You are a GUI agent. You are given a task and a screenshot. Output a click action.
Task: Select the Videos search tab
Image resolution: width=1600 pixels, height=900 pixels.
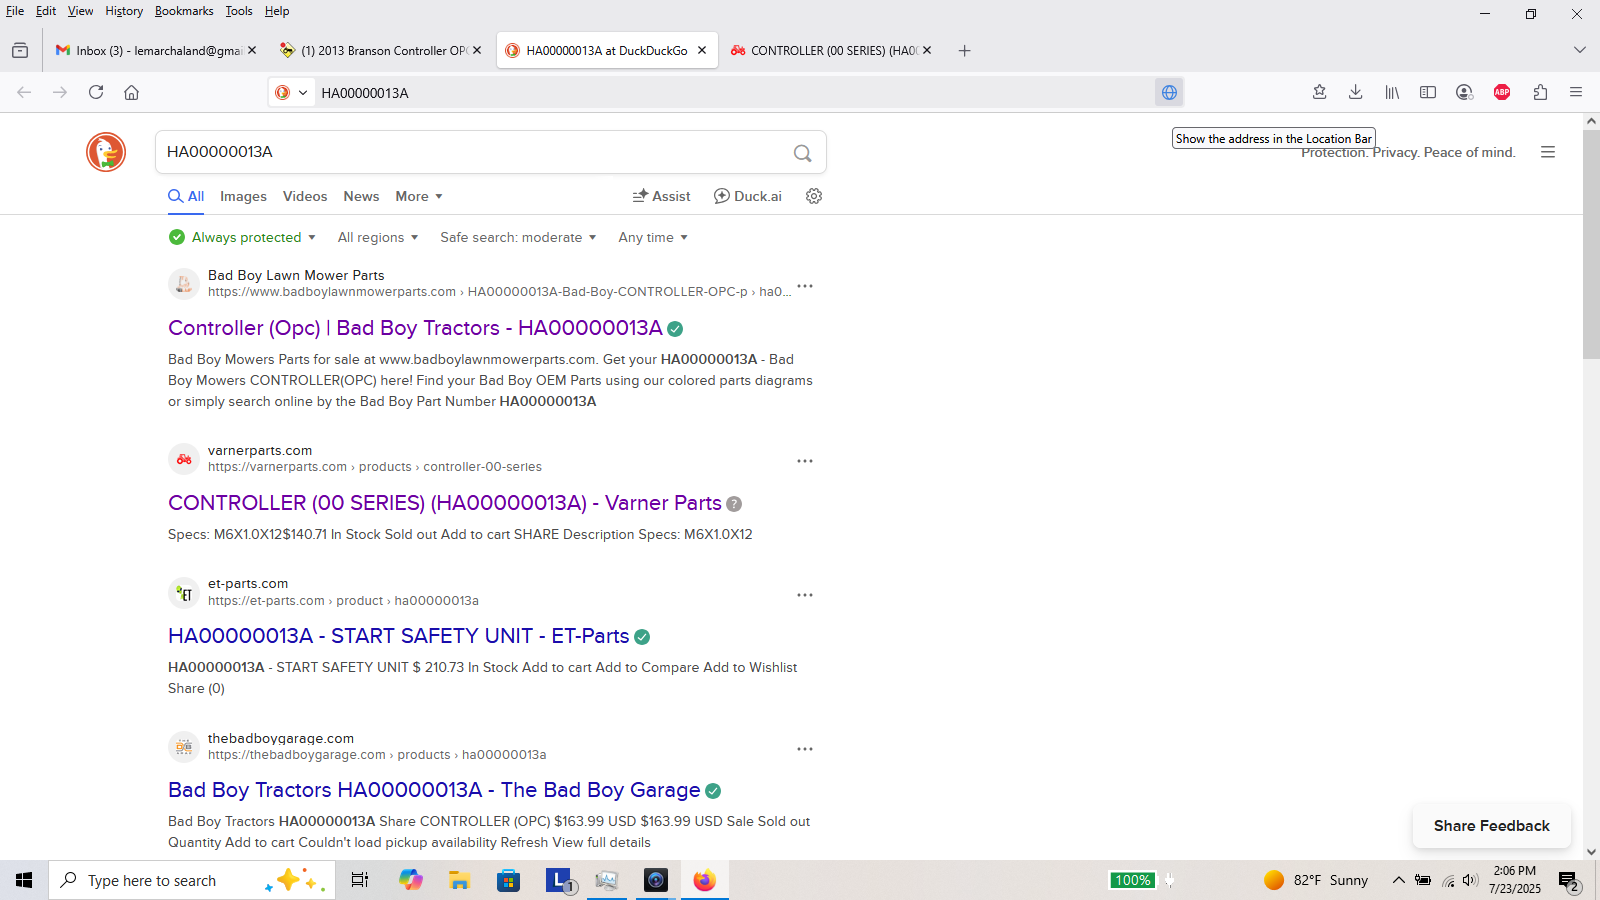[x=305, y=196]
